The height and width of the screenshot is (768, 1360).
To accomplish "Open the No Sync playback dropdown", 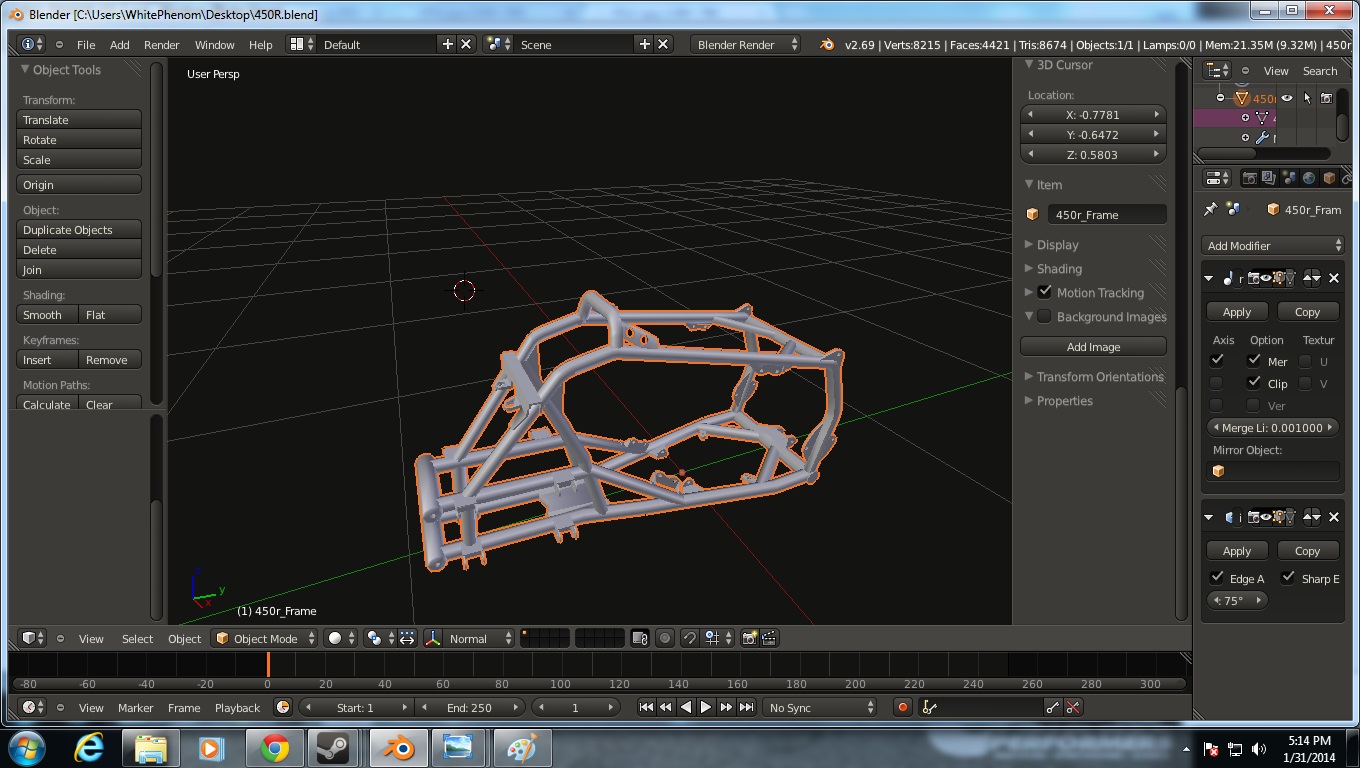I will coord(819,707).
